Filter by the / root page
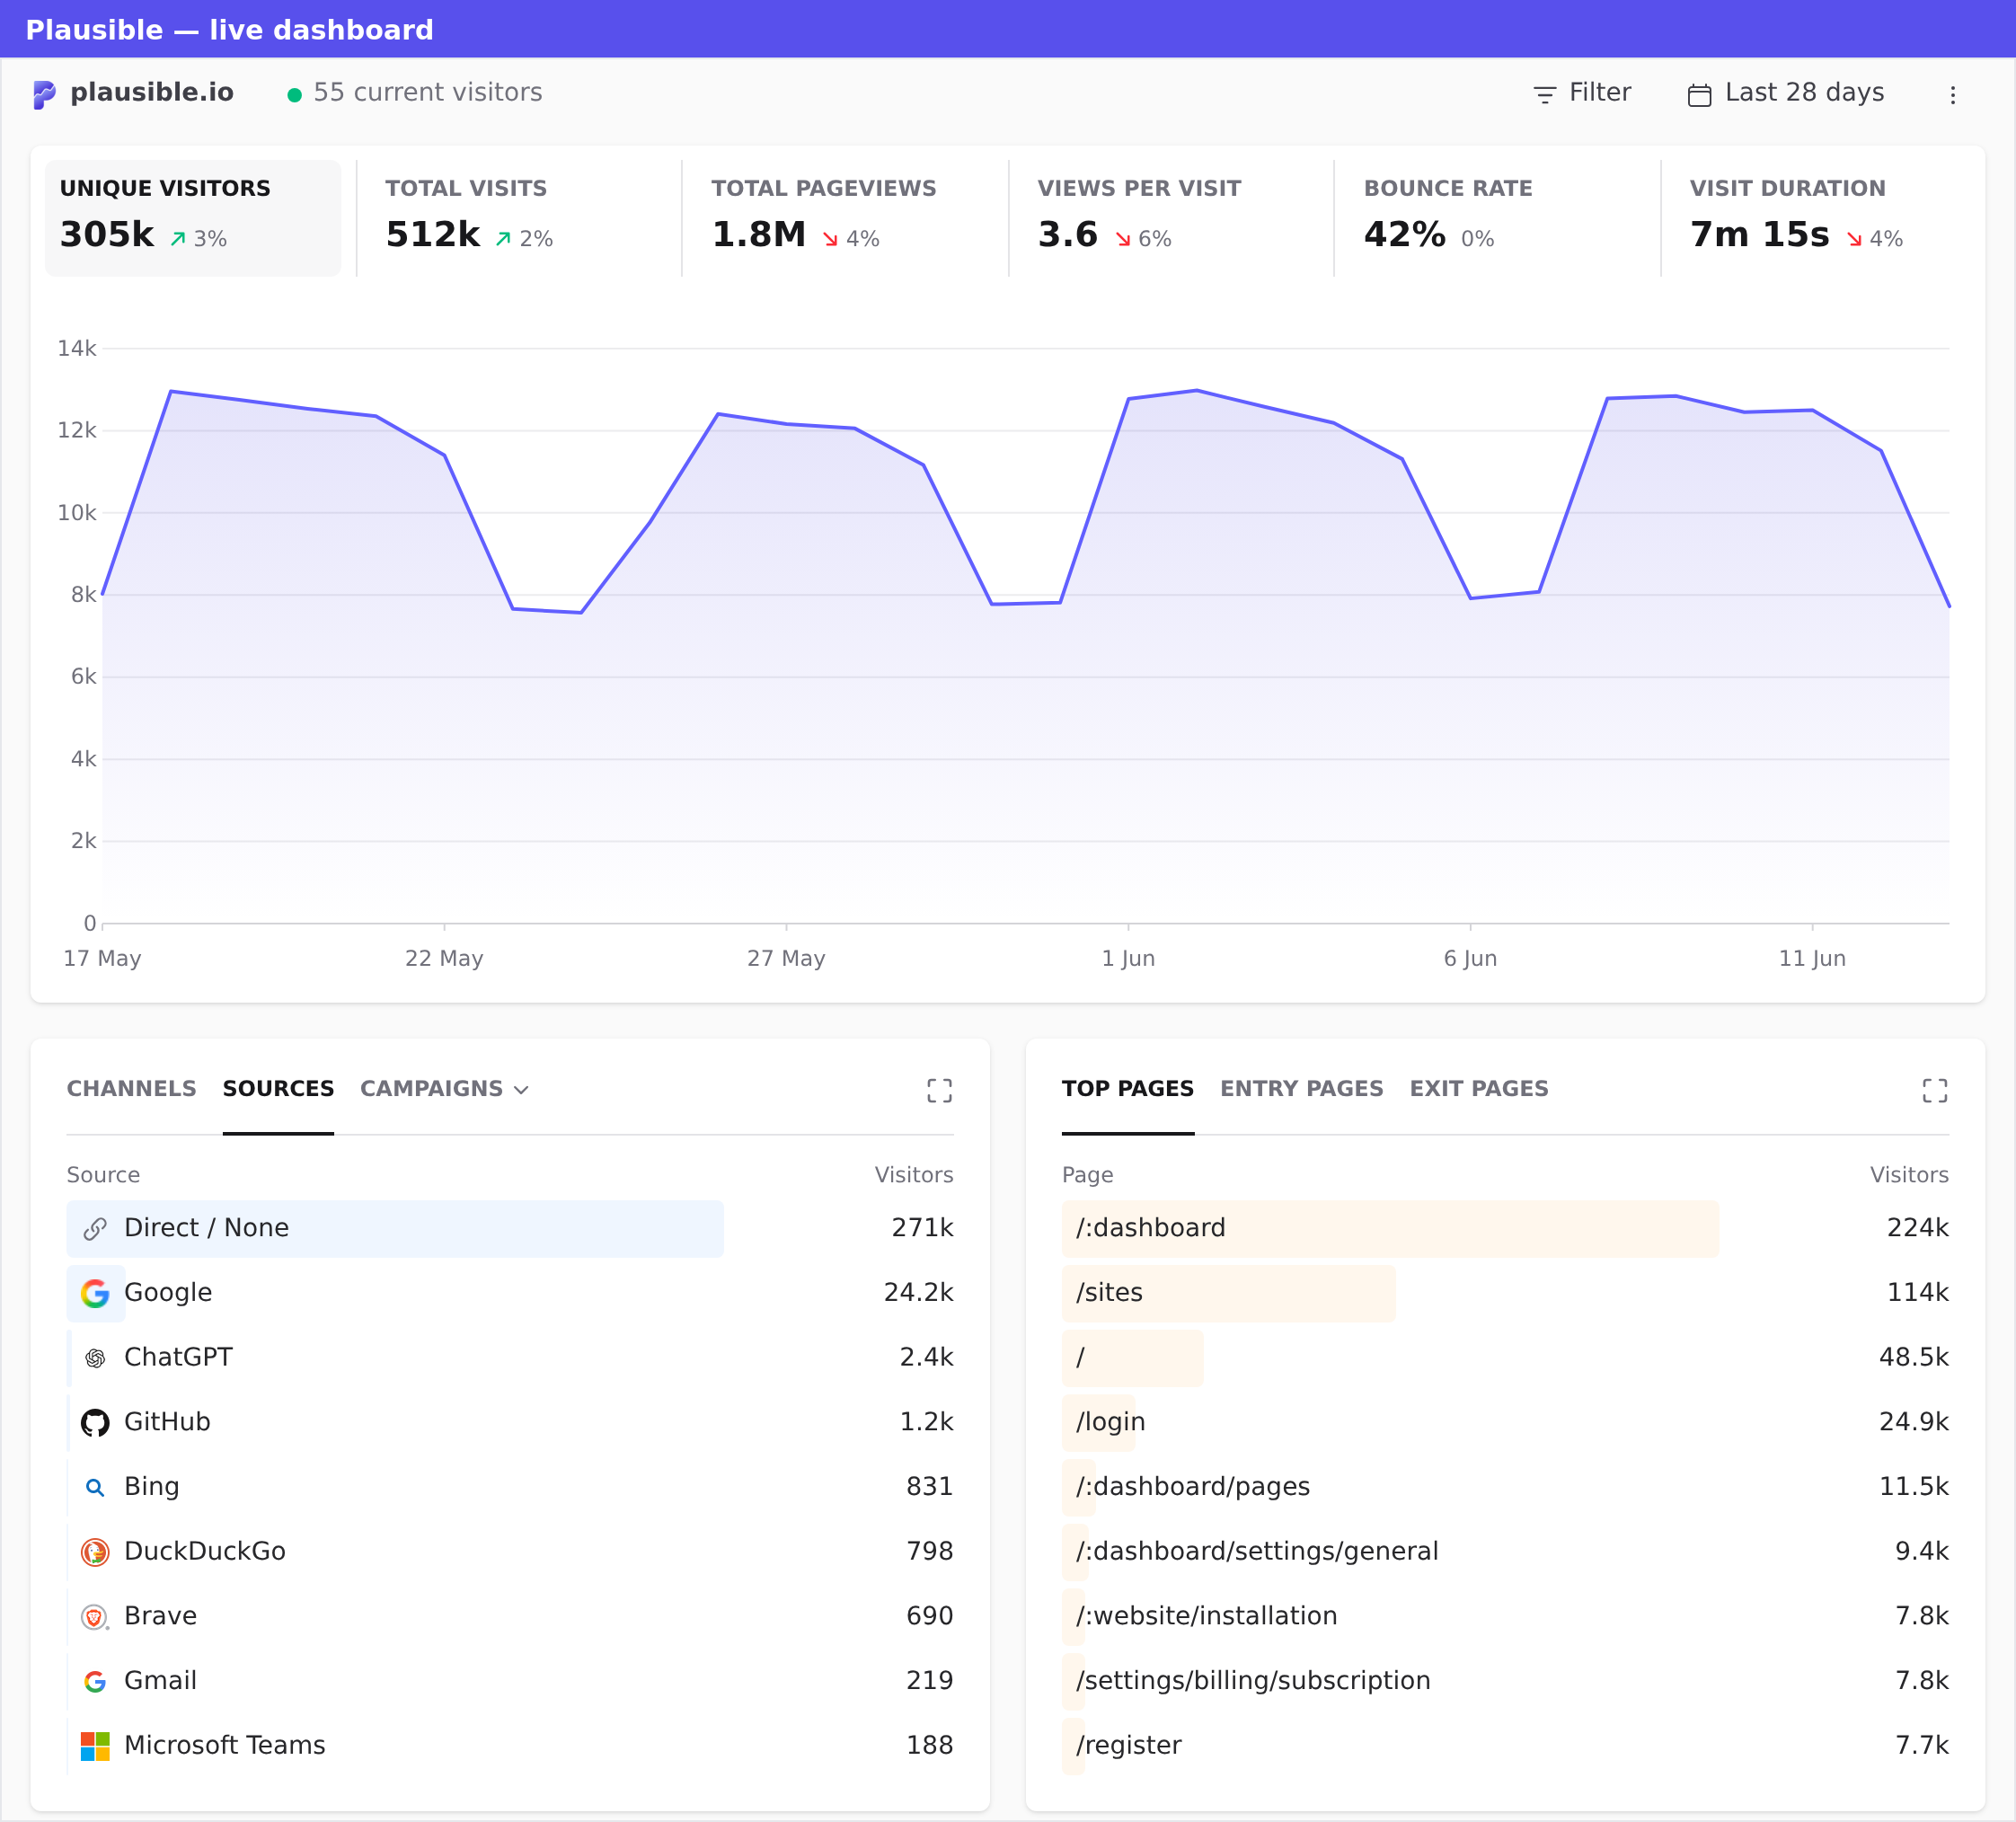Image resolution: width=2016 pixels, height=1822 pixels. click(1505, 1358)
